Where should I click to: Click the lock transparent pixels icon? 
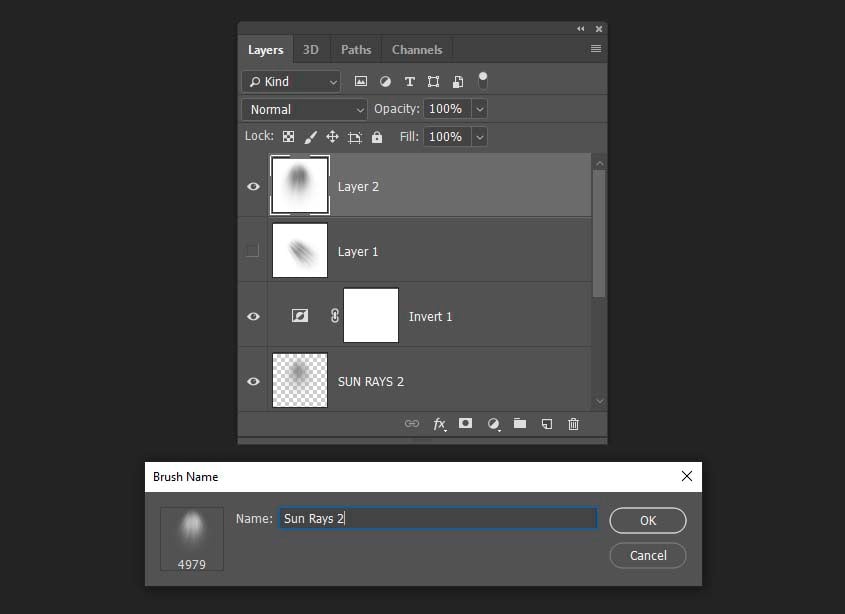289,137
